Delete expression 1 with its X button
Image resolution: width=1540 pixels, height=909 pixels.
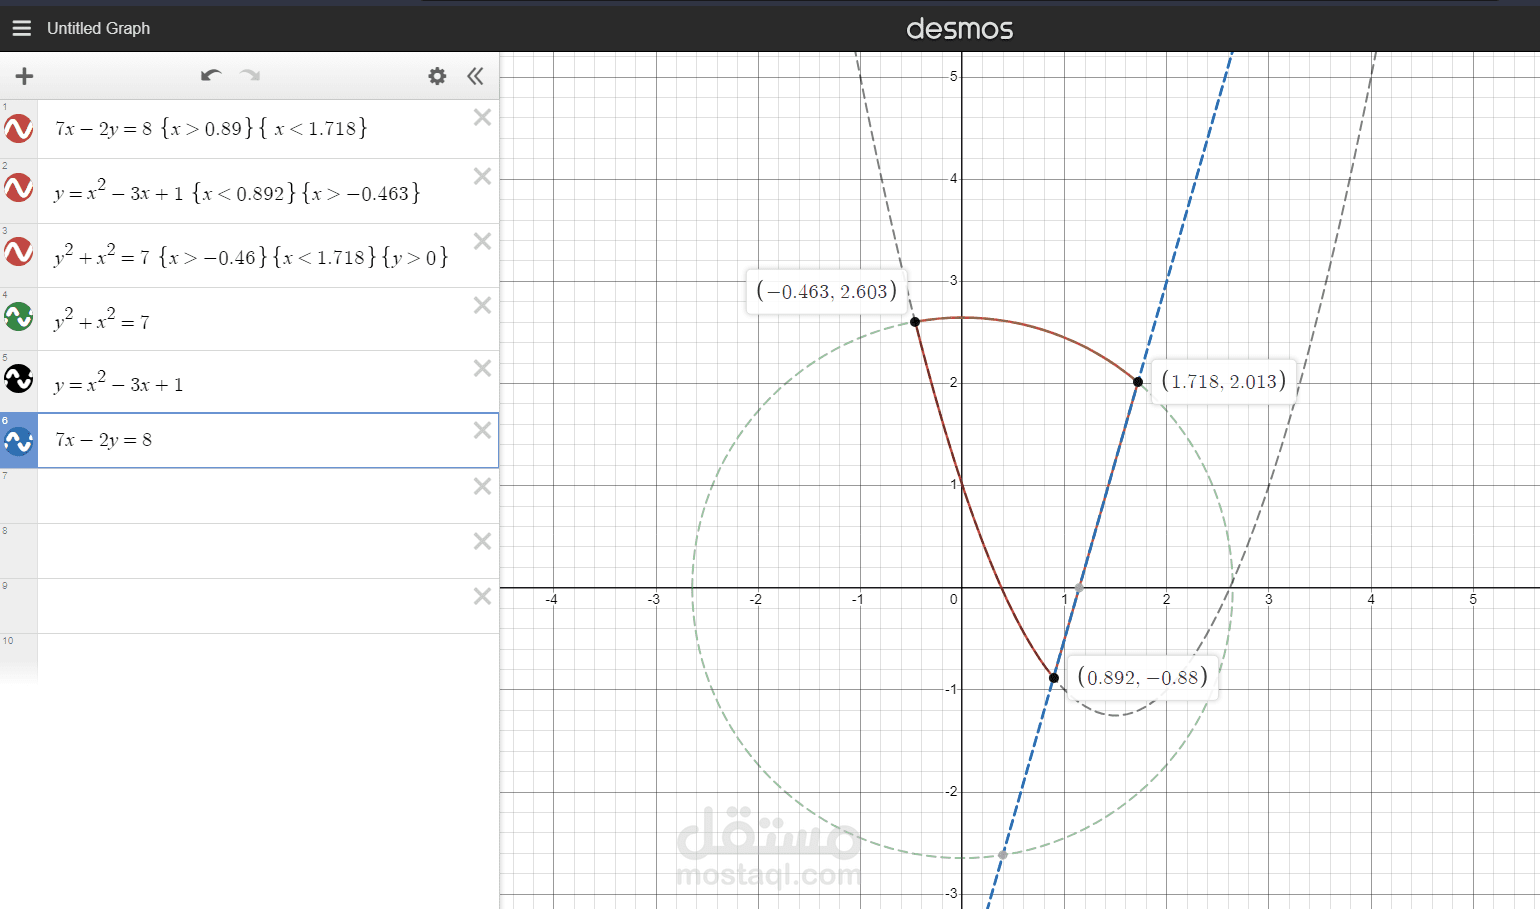click(x=482, y=117)
